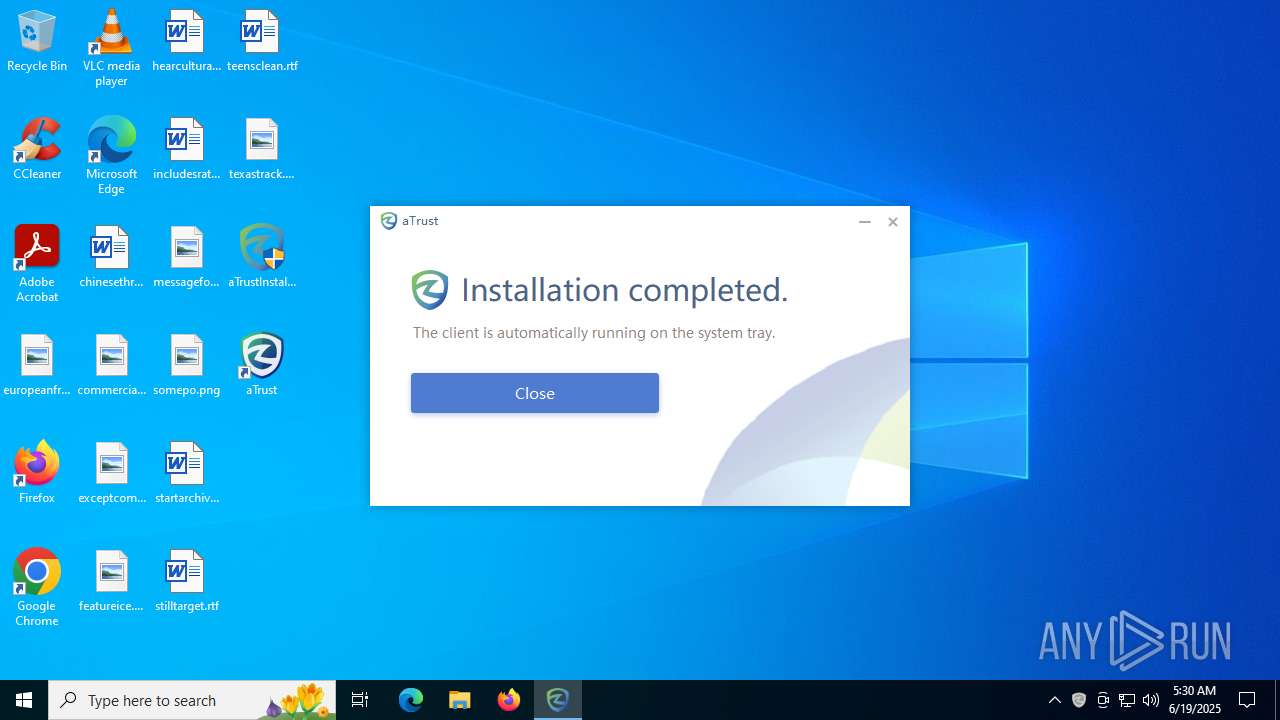Click the security shield tray icon
Screen dimensions: 1280x720
click(x=1079, y=700)
